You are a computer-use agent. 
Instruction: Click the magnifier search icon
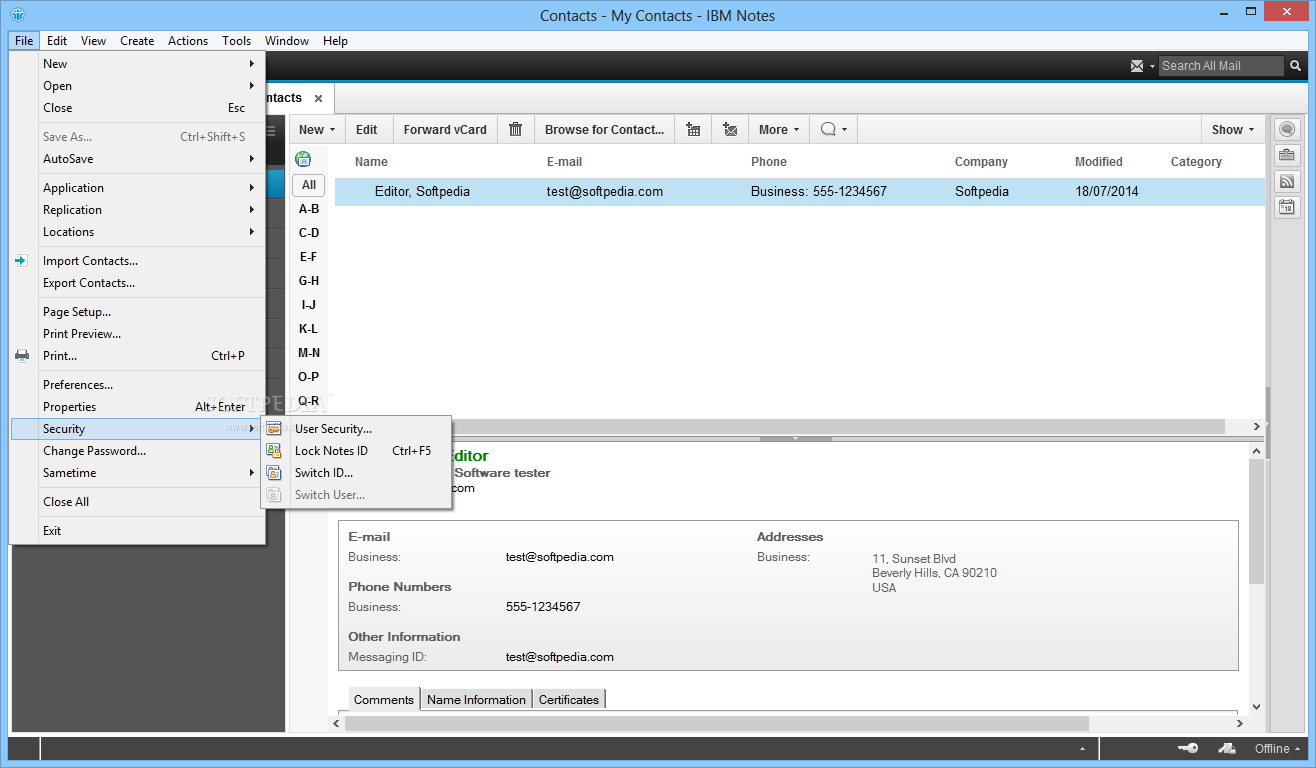click(x=1296, y=66)
